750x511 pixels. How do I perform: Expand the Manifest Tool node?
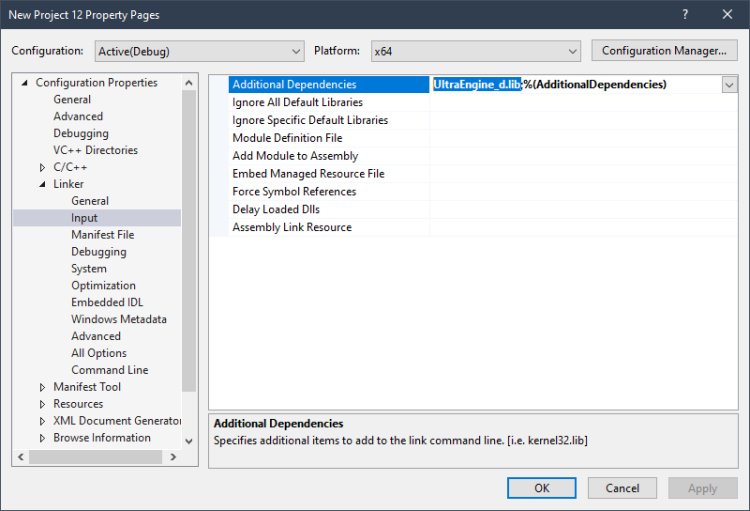[x=42, y=387]
